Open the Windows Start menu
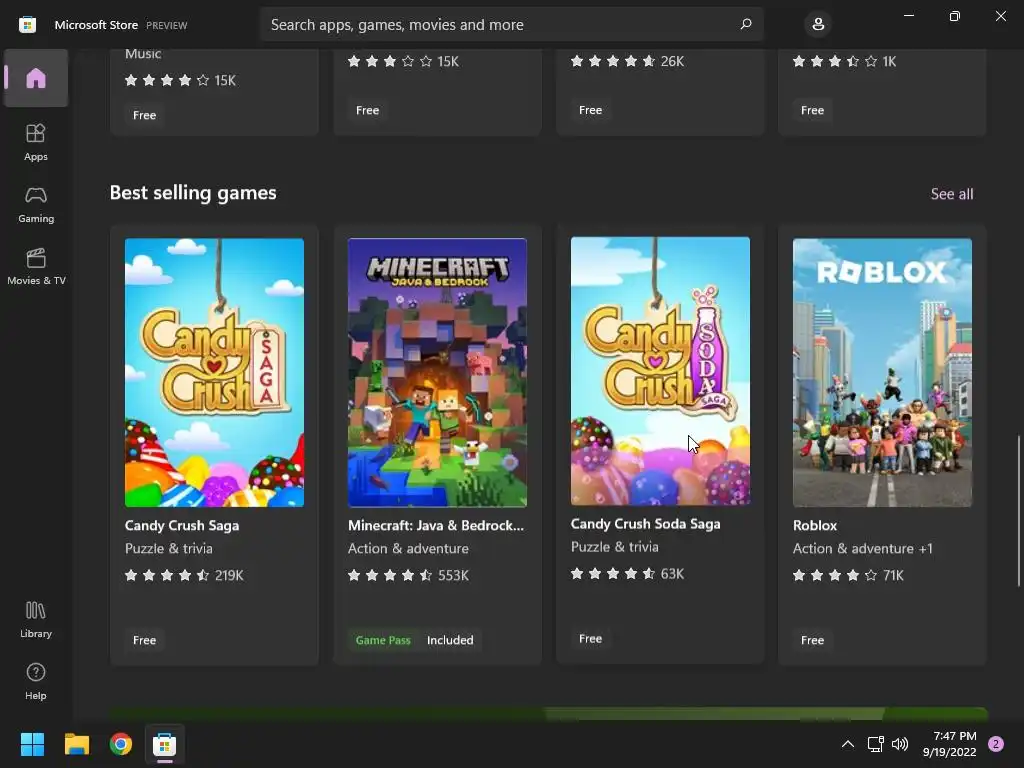This screenshot has width=1024, height=768. (x=32, y=744)
